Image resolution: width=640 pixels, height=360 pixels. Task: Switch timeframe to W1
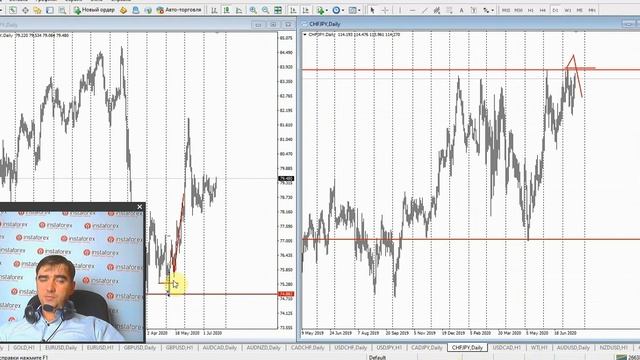pyautogui.click(x=568, y=10)
